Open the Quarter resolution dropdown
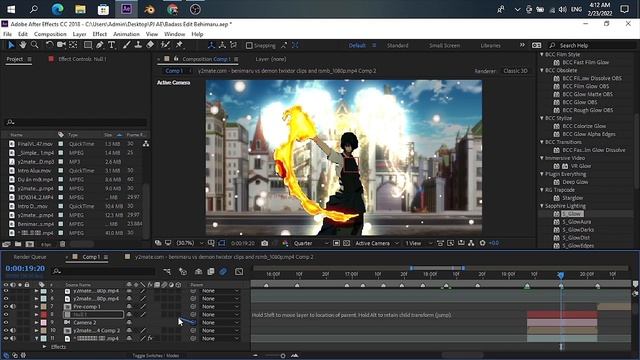 point(311,243)
